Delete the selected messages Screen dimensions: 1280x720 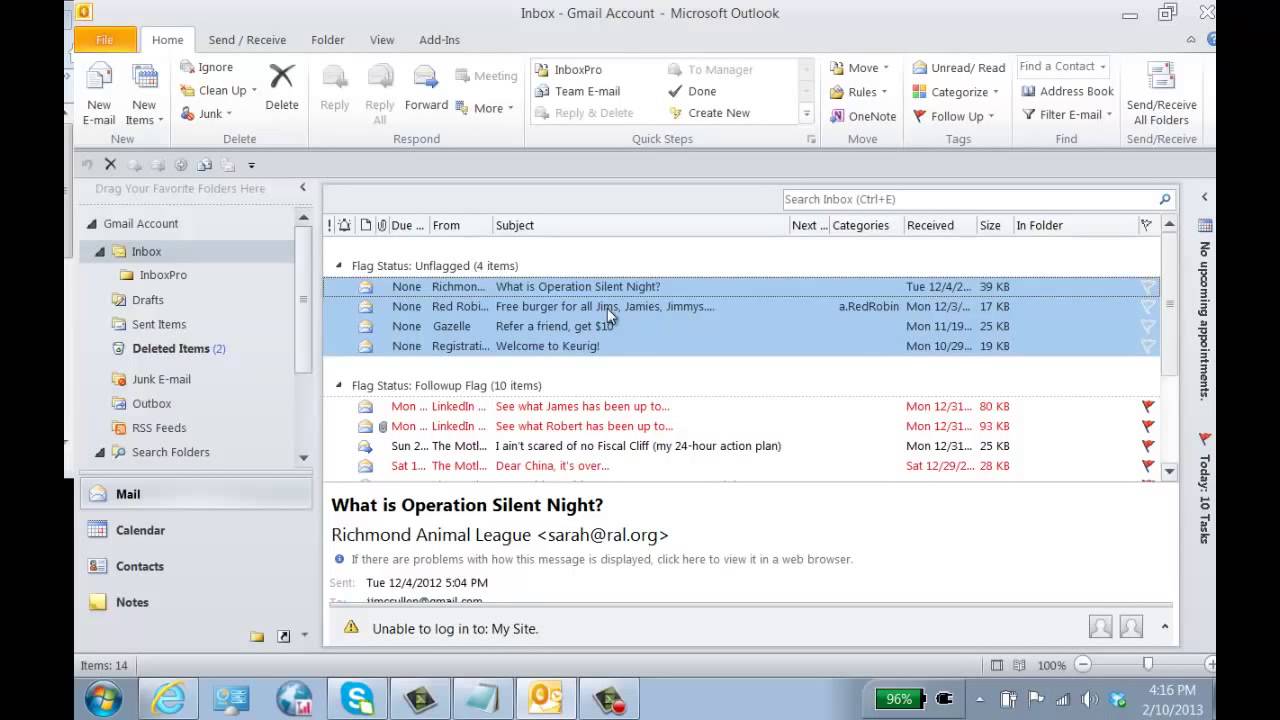pyautogui.click(x=282, y=87)
